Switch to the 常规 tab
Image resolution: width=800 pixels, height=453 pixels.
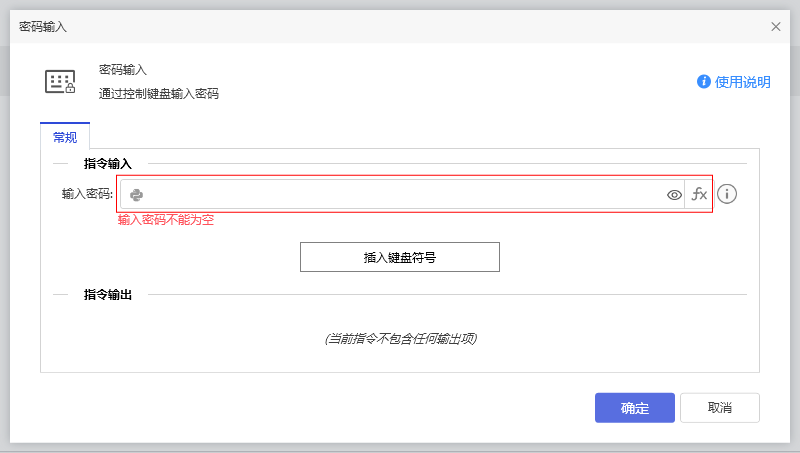click(x=65, y=137)
